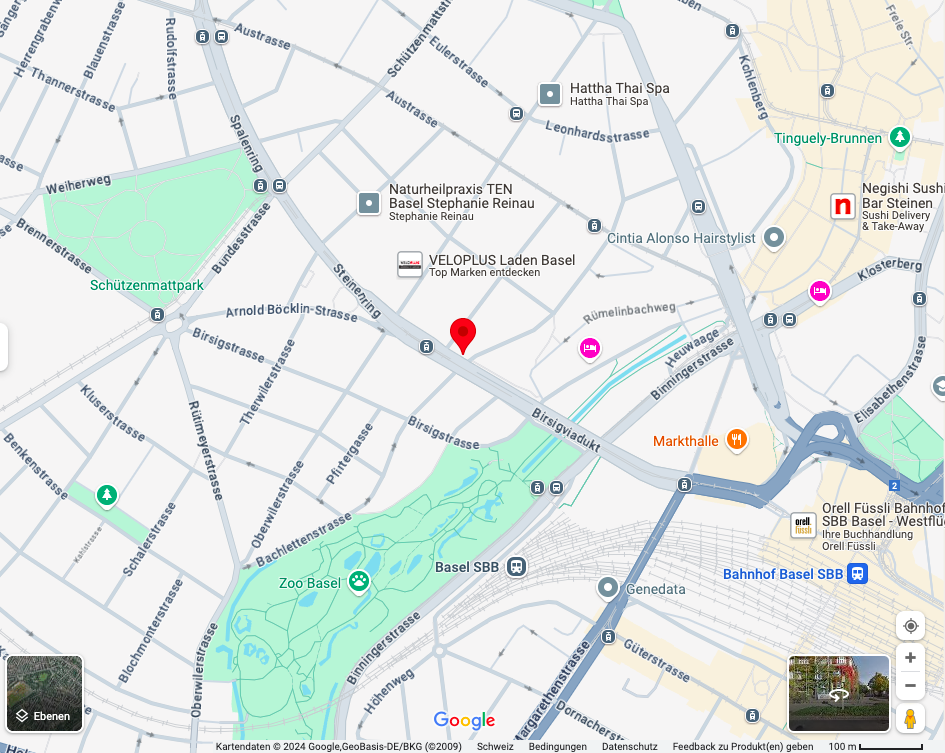Select the VELOPLUS Laden Basel store icon
Screen dimensions: 945x753
click(x=410, y=265)
